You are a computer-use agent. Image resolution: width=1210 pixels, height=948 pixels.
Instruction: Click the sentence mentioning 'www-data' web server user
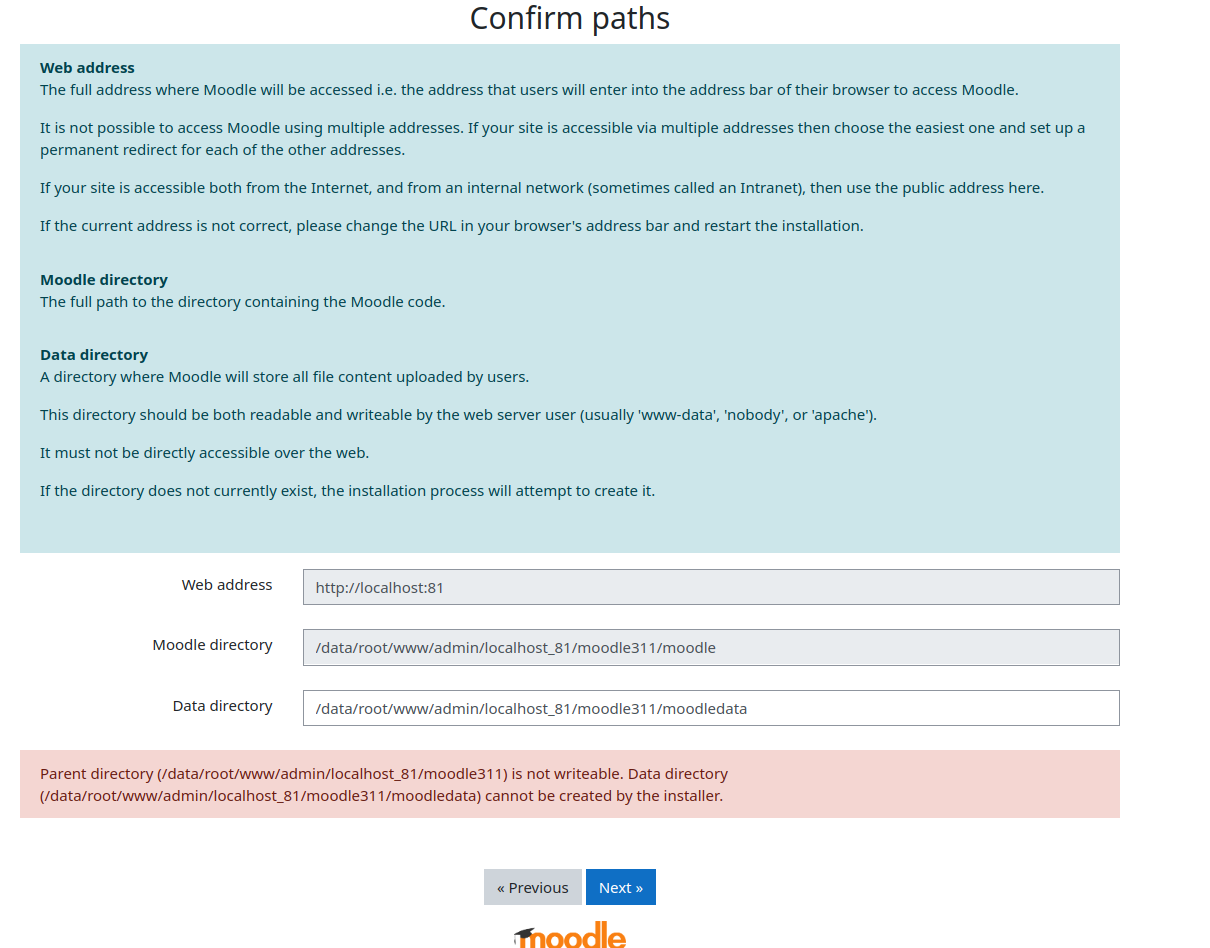[458, 415]
